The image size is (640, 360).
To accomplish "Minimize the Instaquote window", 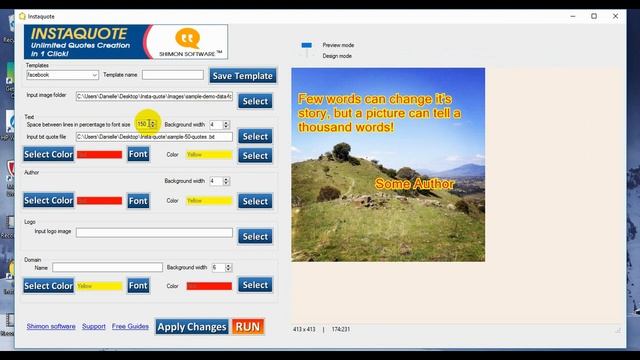I will point(573,16).
